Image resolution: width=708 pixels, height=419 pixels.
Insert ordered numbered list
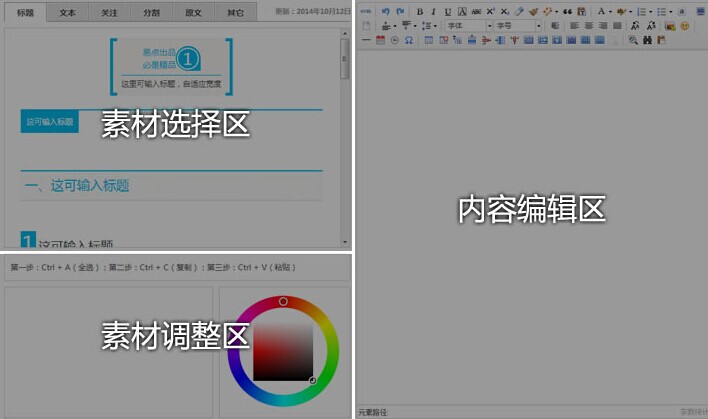pyautogui.click(x=642, y=12)
